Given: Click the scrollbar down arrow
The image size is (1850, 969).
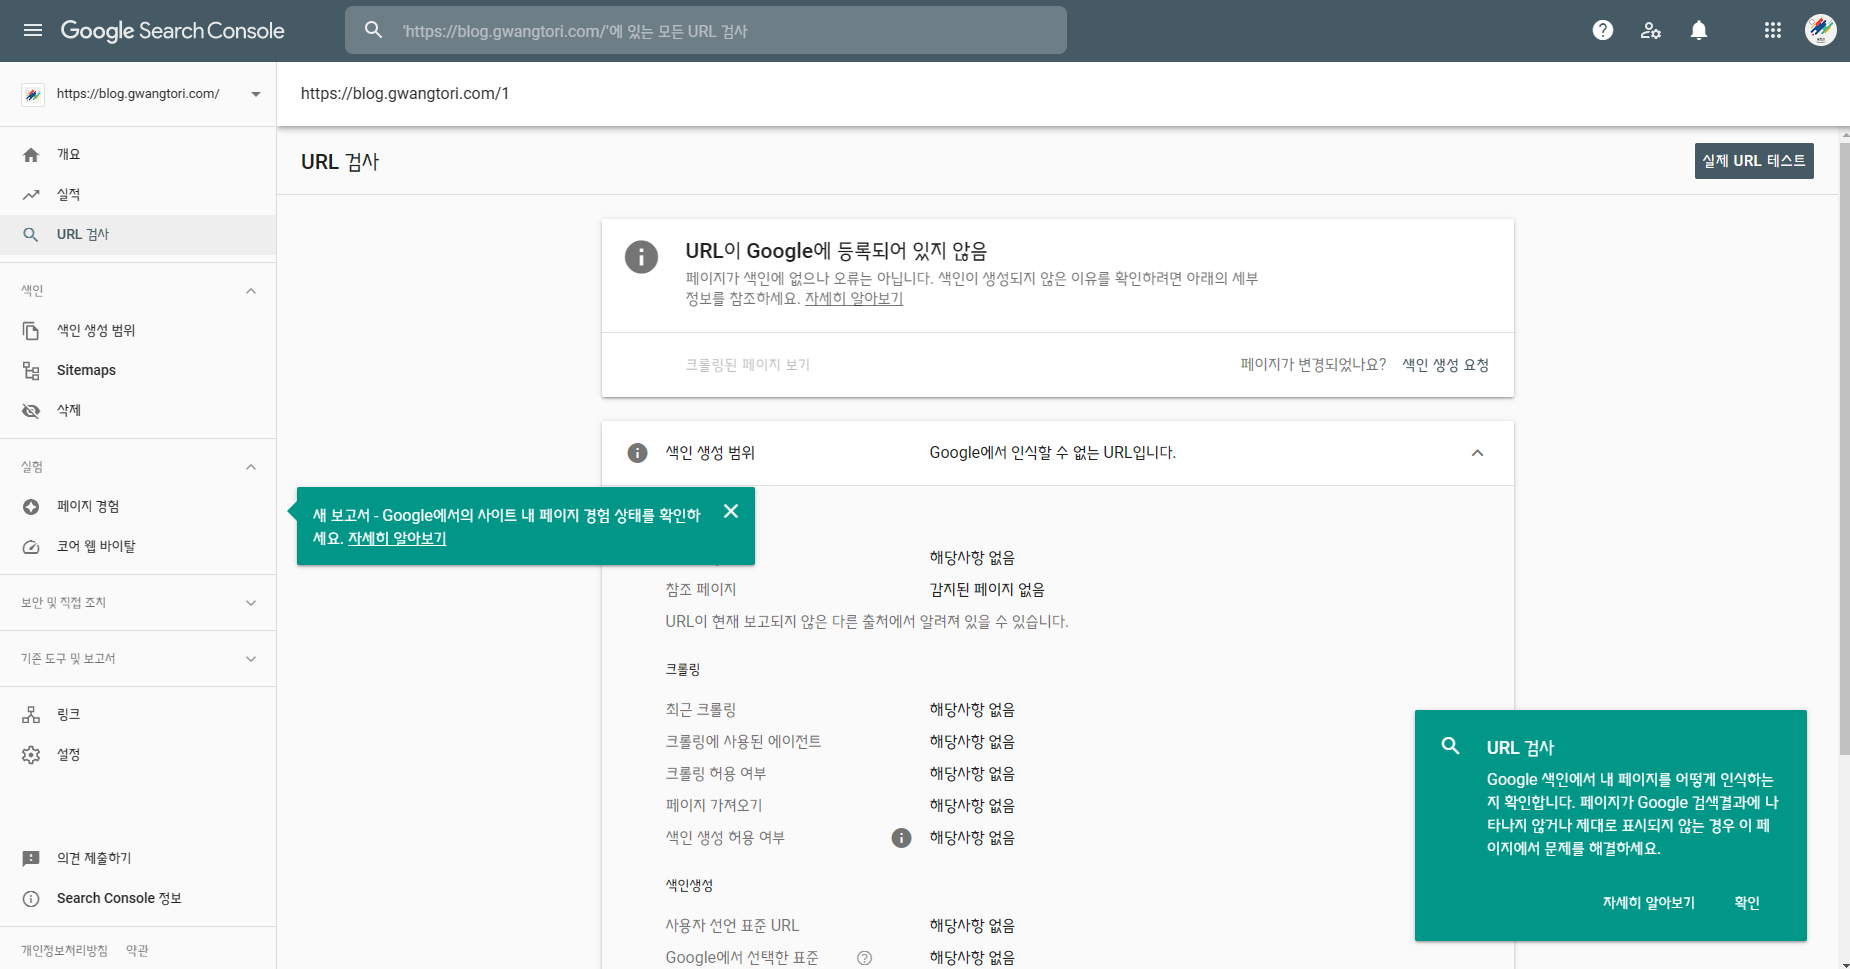Looking at the screenshot, I should 1844,964.
